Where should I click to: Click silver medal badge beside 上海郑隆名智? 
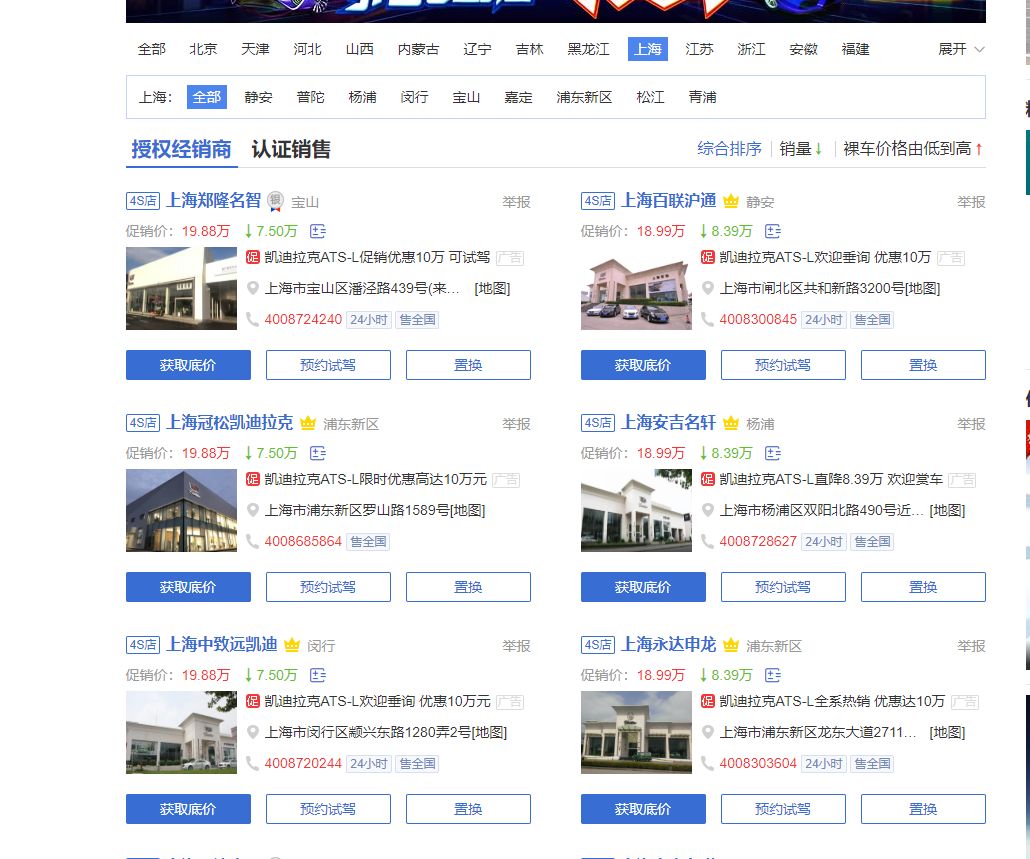(x=275, y=201)
